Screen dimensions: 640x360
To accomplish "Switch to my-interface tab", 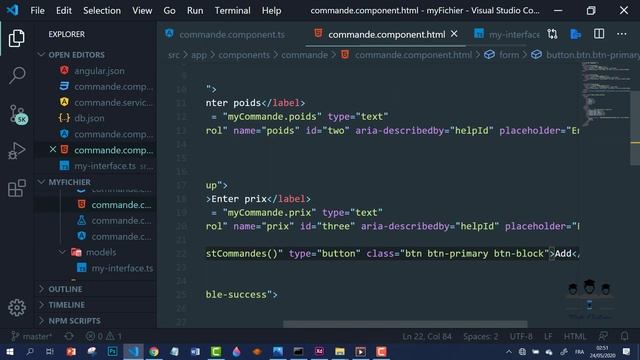I will coord(507,35).
